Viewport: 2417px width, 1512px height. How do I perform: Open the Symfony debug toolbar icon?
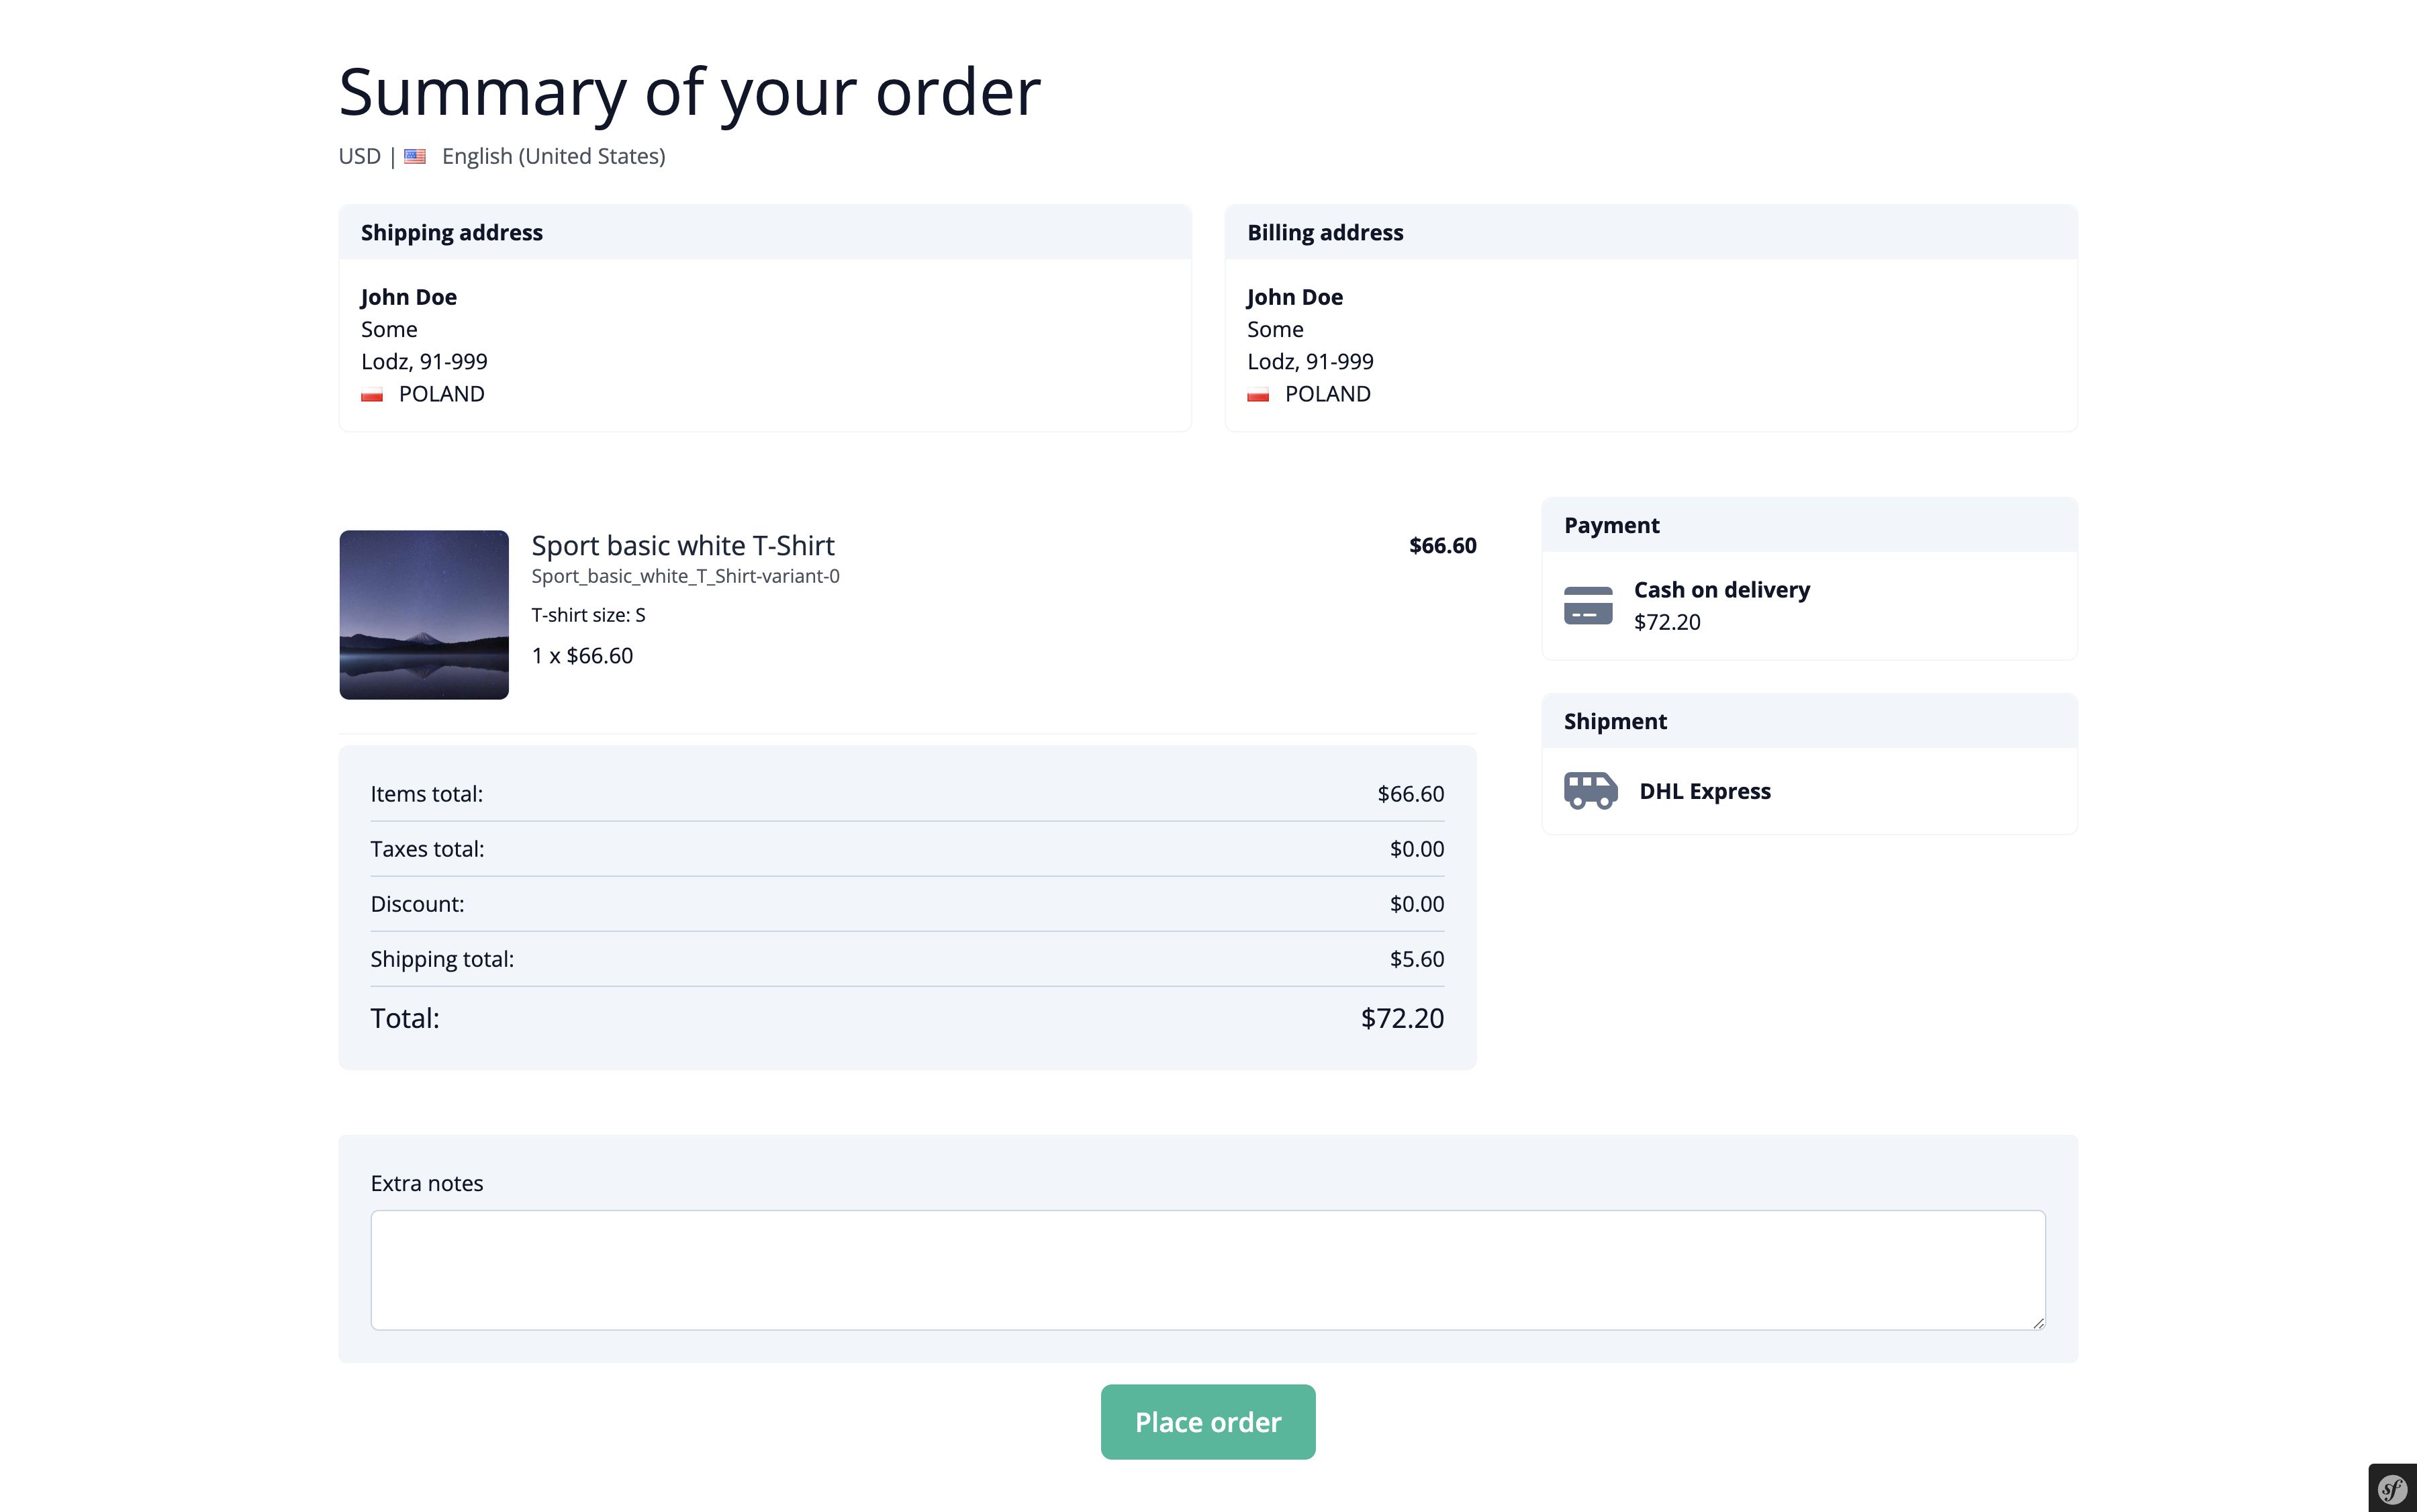click(x=2392, y=1489)
